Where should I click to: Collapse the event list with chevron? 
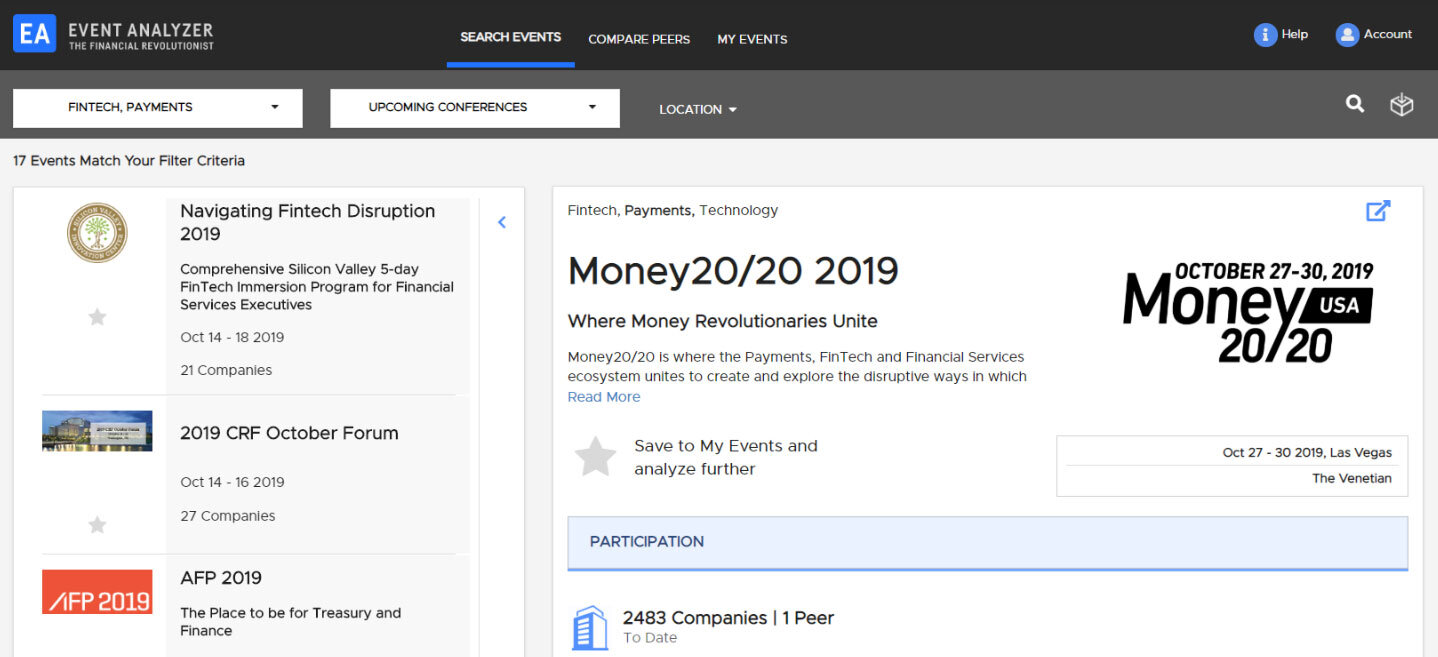tap(502, 223)
